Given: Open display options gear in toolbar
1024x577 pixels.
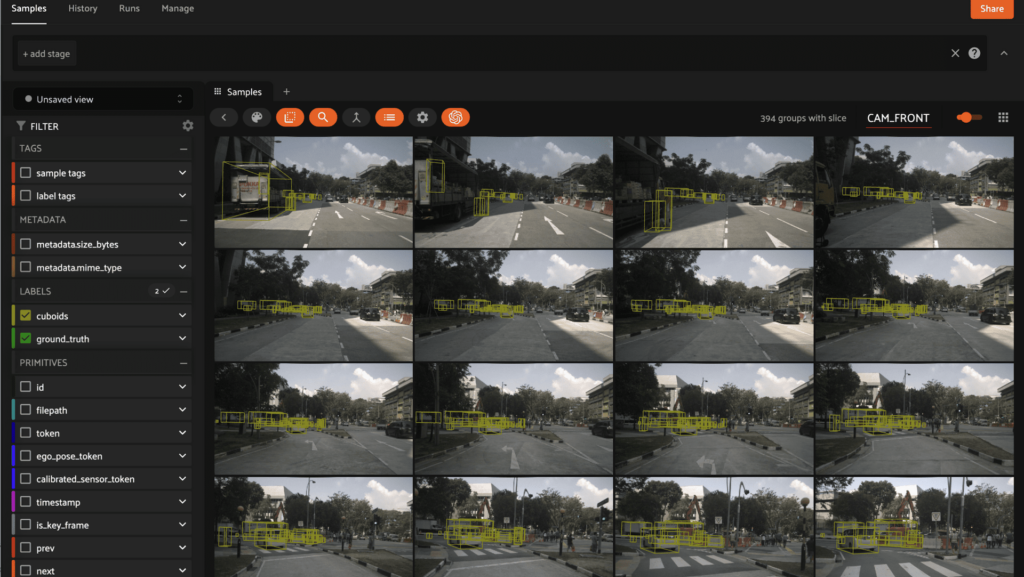Looking at the screenshot, I should [x=423, y=117].
